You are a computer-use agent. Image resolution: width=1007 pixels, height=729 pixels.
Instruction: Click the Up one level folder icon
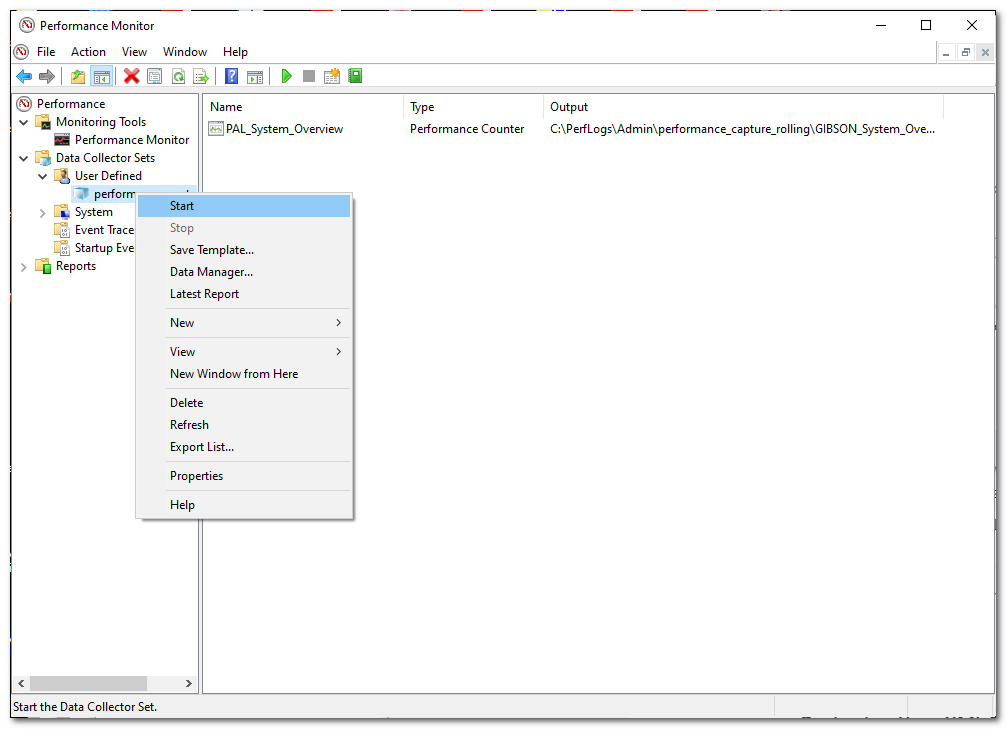78,76
